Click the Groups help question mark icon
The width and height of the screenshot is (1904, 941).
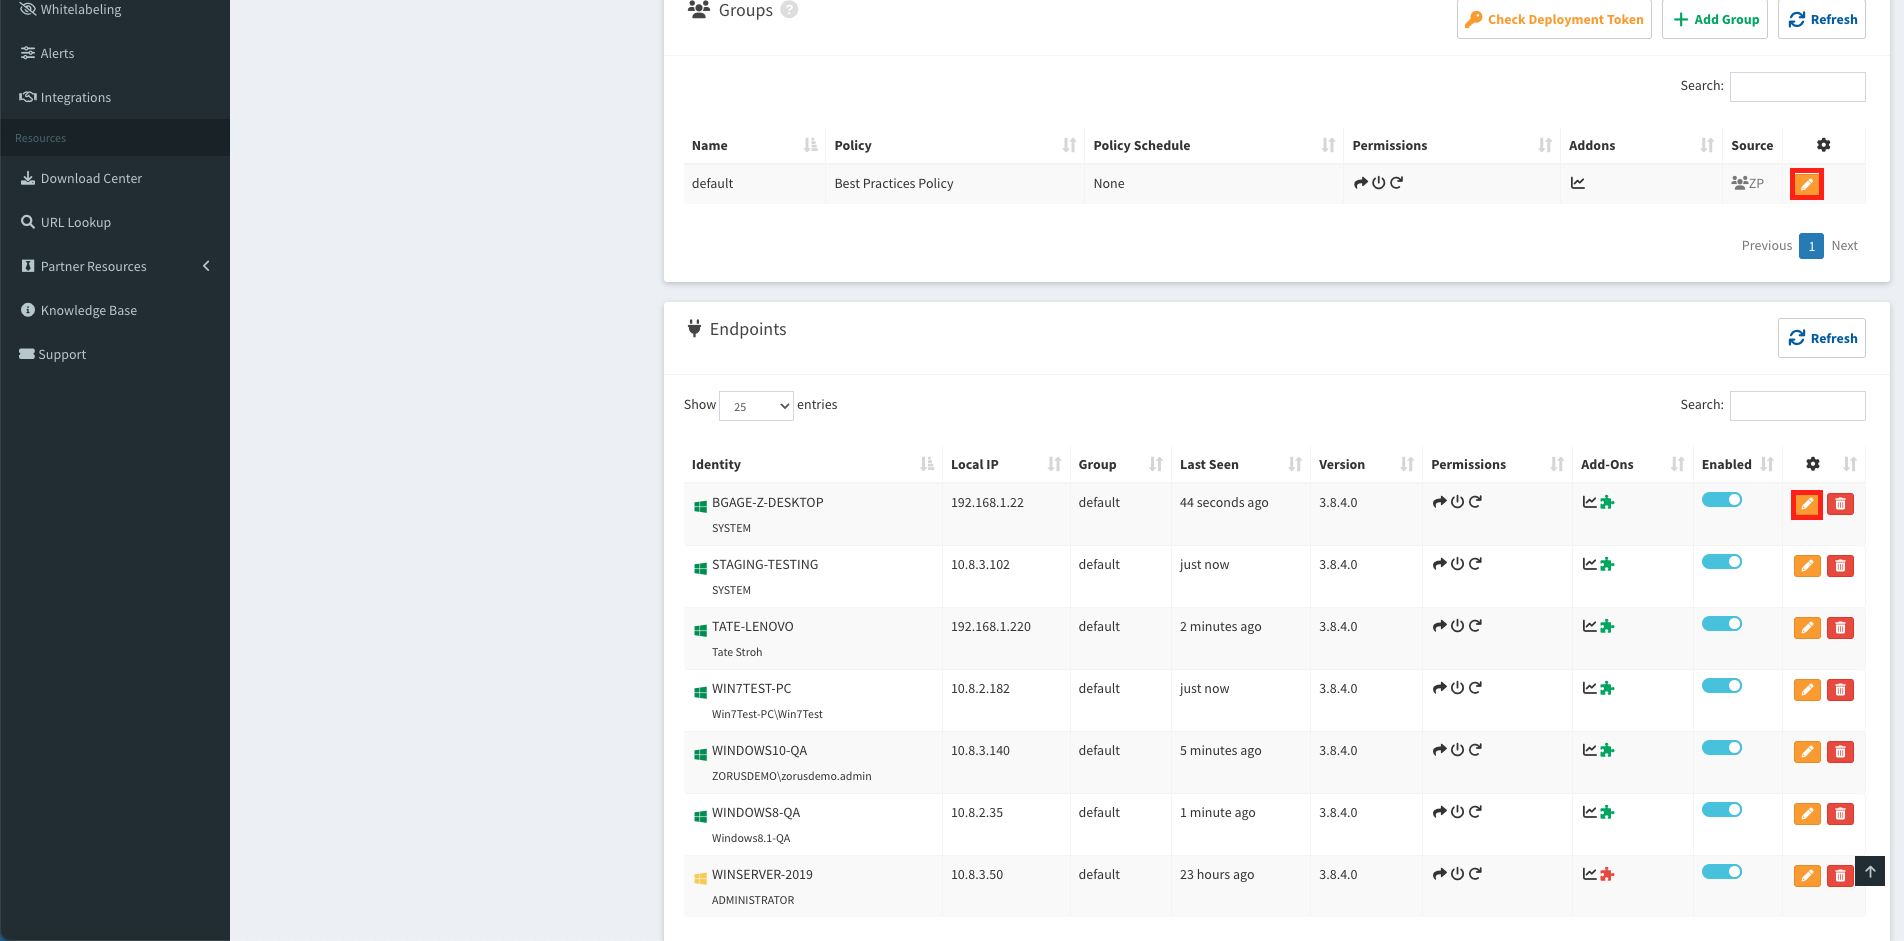coord(789,10)
